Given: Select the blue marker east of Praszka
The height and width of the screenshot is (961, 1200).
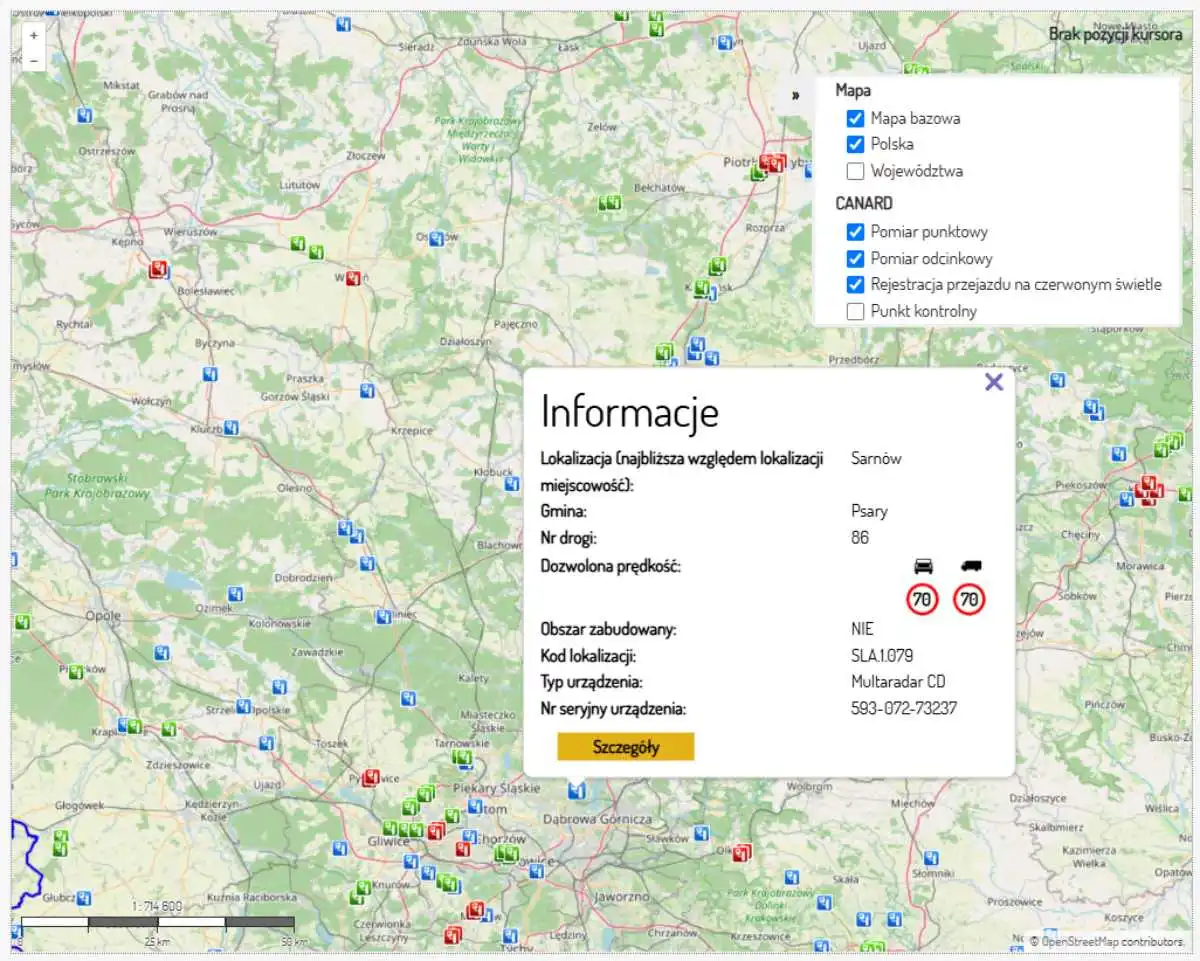Looking at the screenshot, I should (367, 390).
